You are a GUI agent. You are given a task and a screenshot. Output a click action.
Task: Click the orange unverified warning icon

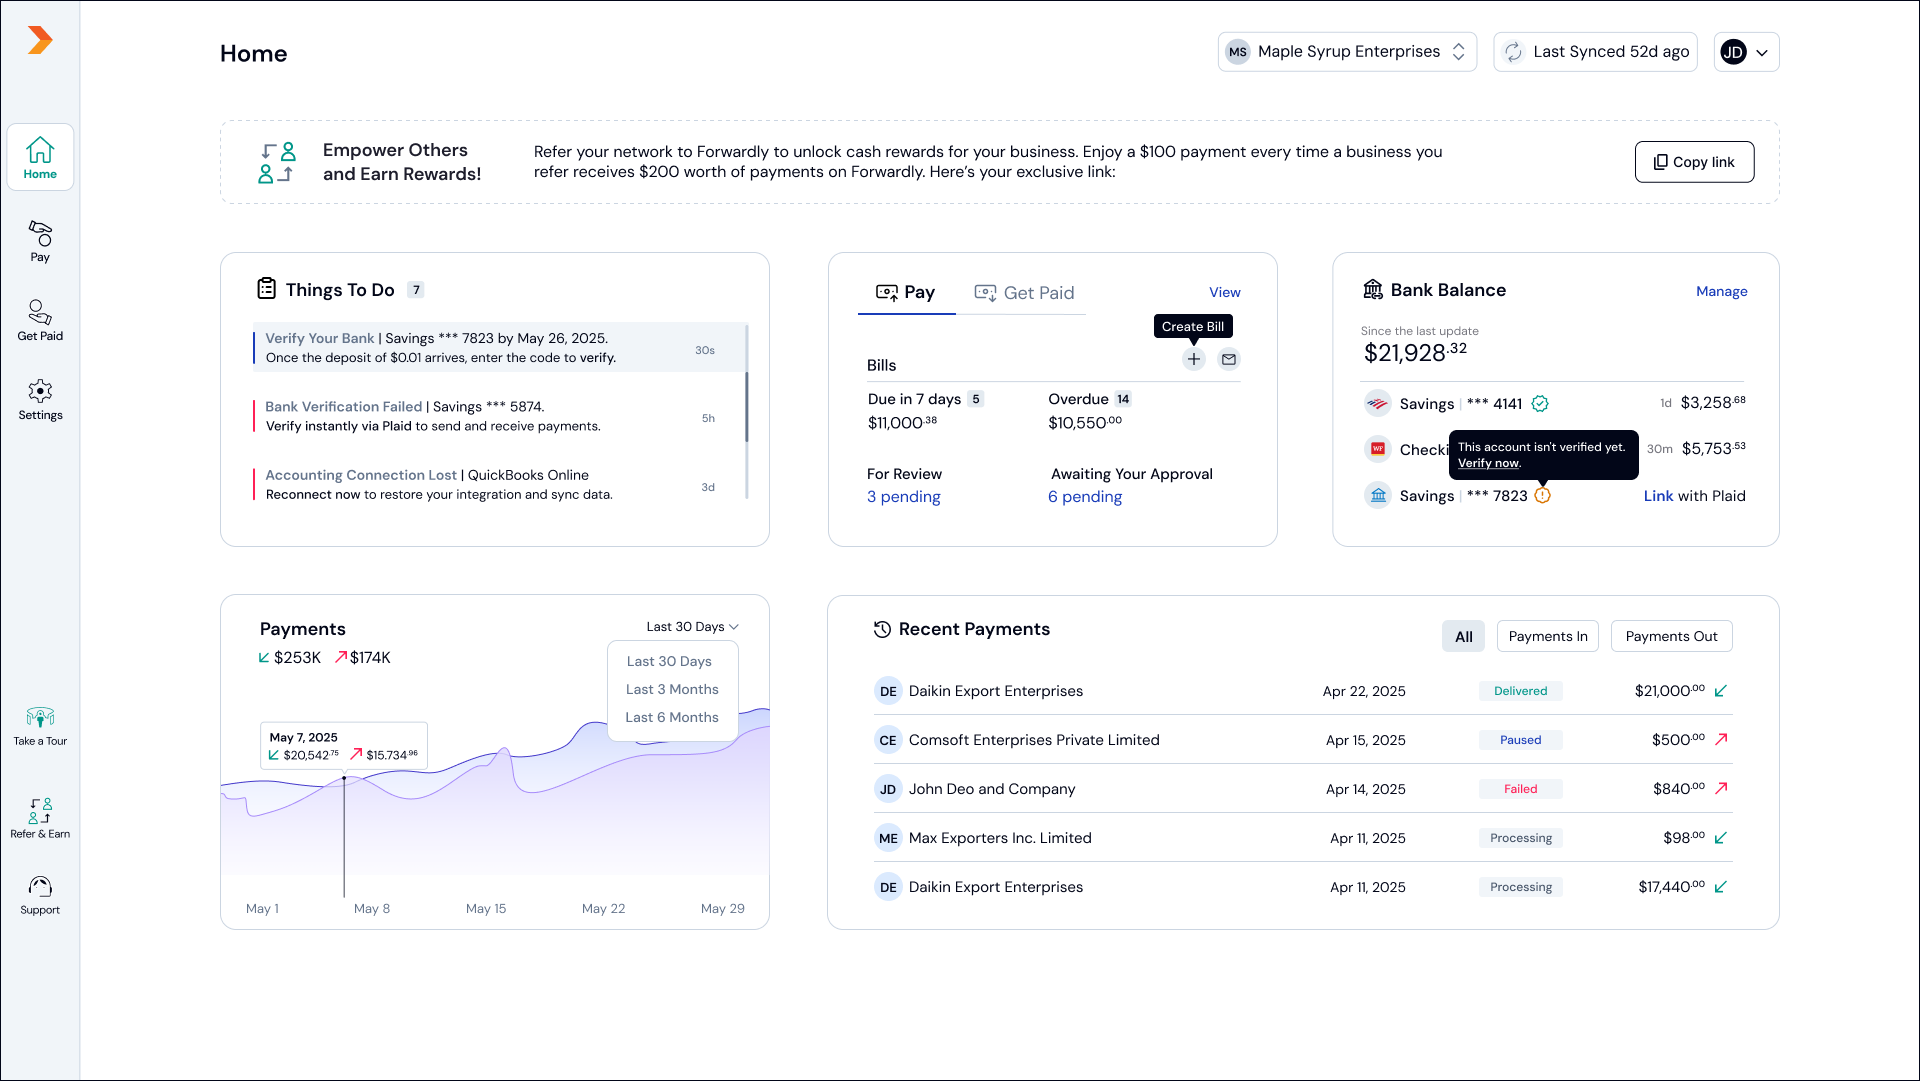[1542, 495]
